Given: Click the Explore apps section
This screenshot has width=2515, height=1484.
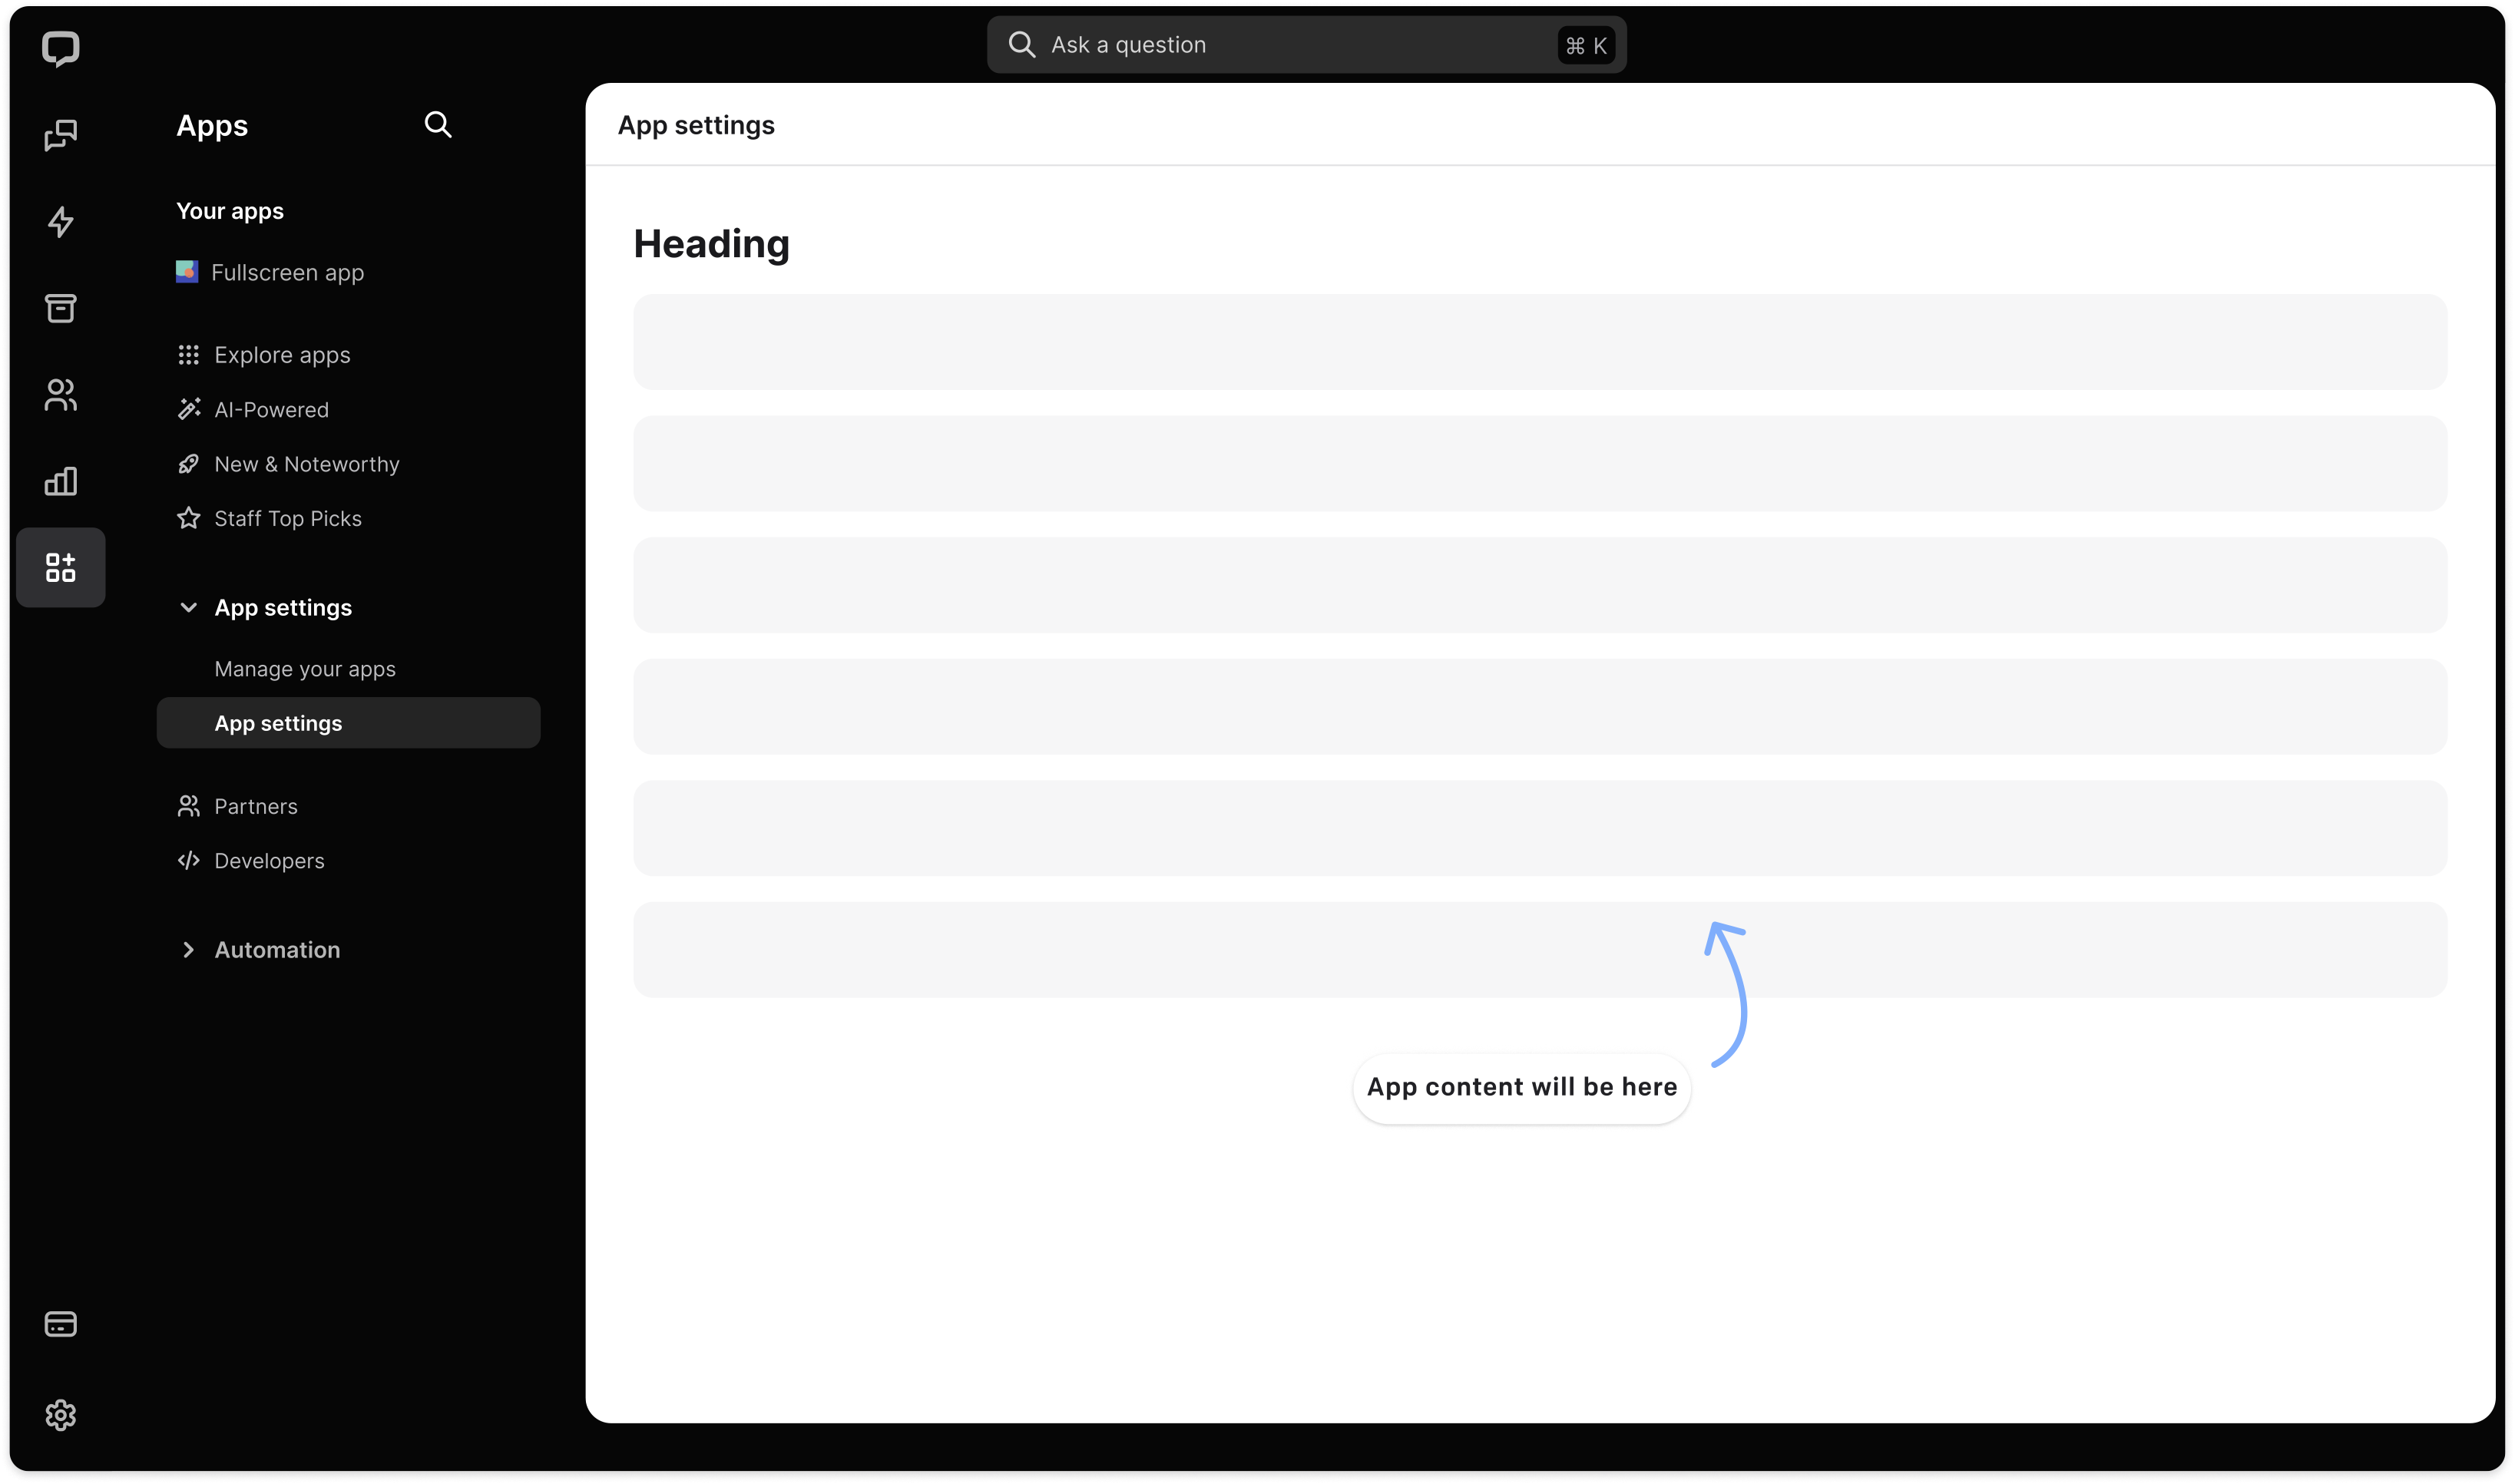Looking at the screenshot, I should click(281, 353).
